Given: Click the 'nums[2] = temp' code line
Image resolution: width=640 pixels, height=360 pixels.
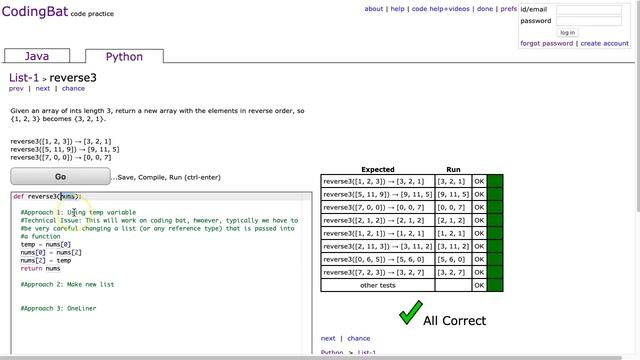Looking at the screenshot, I should pyautogui.click(x=46, y=260).
